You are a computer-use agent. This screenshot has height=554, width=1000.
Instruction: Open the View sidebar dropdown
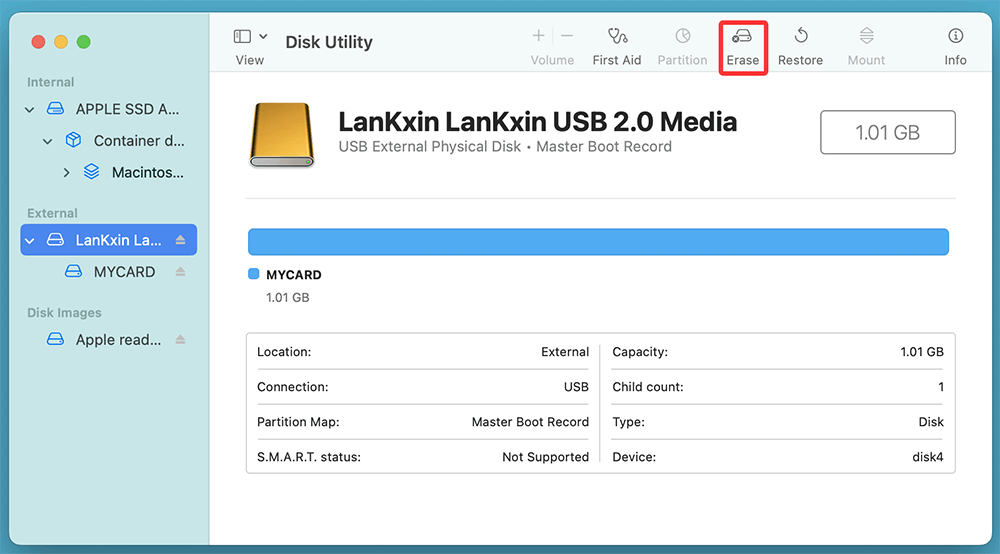tap(250, 37)
